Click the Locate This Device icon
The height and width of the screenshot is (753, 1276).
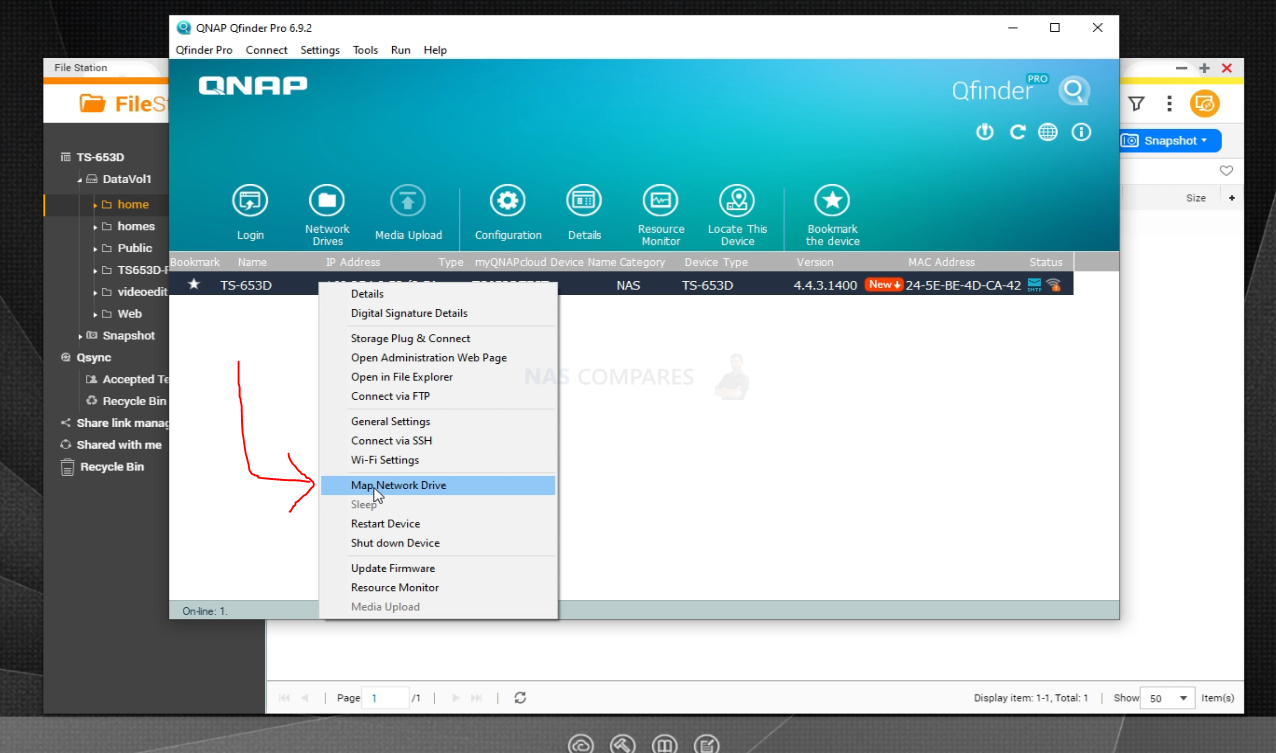point(737,201)
